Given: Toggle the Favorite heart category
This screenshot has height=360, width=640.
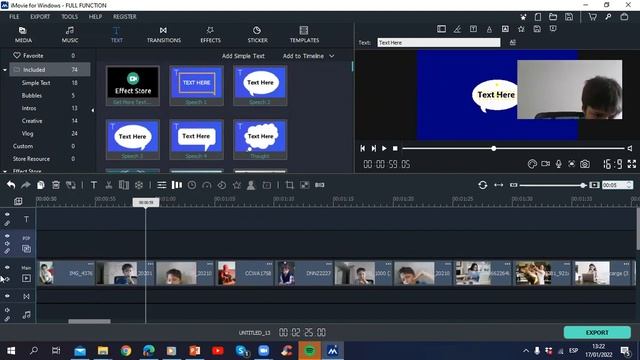Looking at the screenshot, I should (x=17, y=55).
